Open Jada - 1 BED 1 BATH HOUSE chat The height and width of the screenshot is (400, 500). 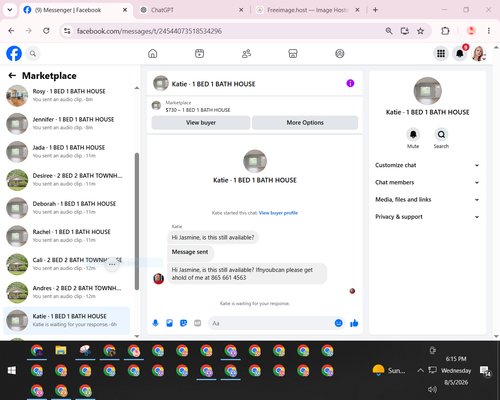coord(68,152)
